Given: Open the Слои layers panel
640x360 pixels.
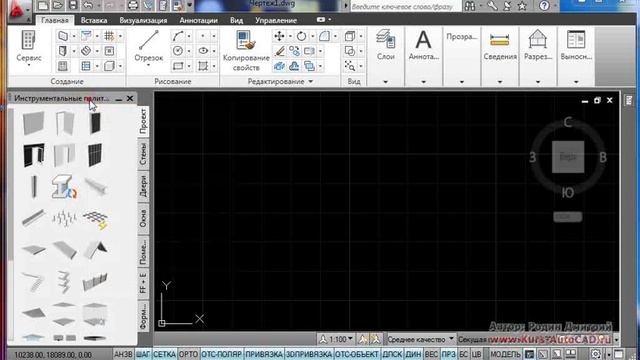Looking at the screenshot, I should pos(385,45).
